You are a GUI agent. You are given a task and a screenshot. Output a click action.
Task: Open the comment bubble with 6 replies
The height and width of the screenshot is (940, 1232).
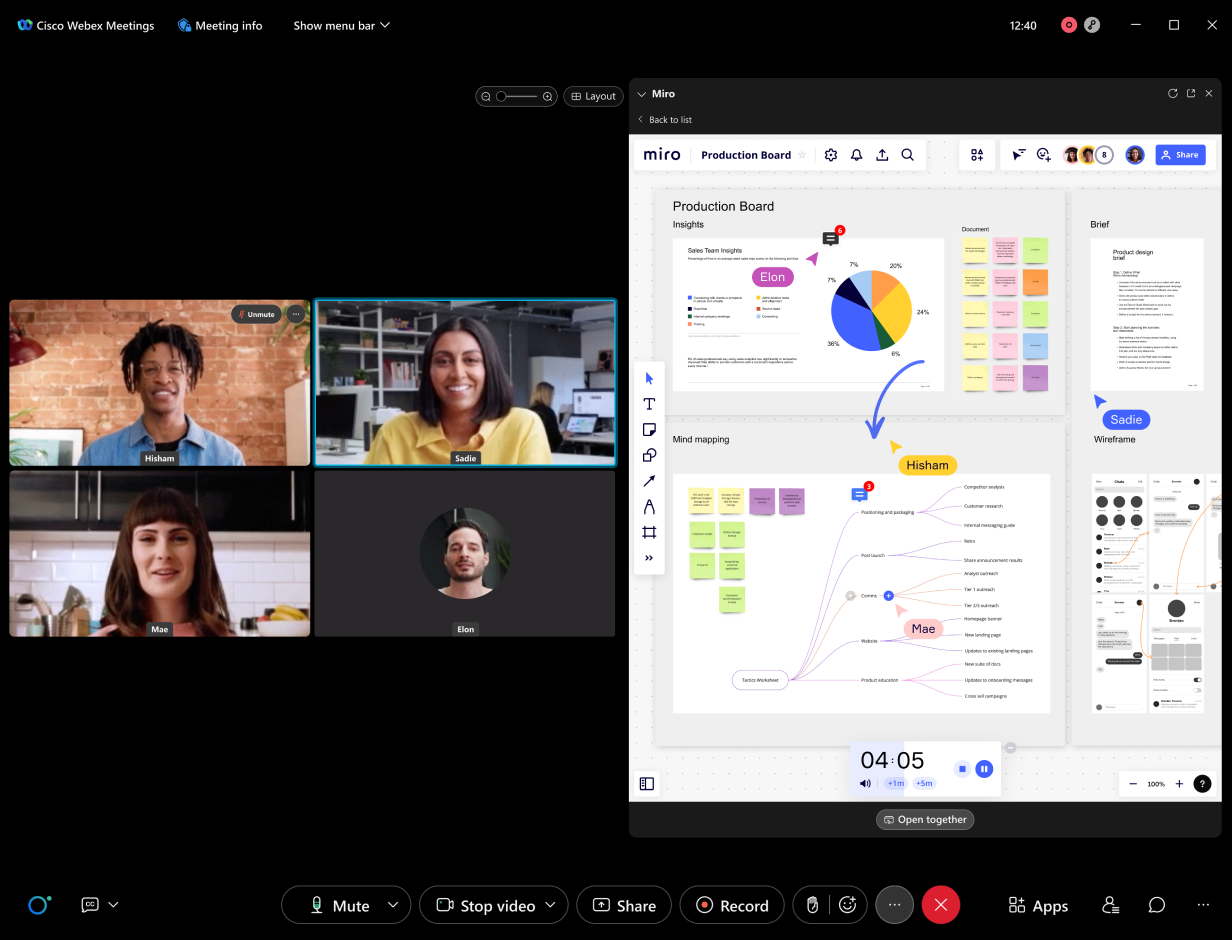(x=831, y=238)
